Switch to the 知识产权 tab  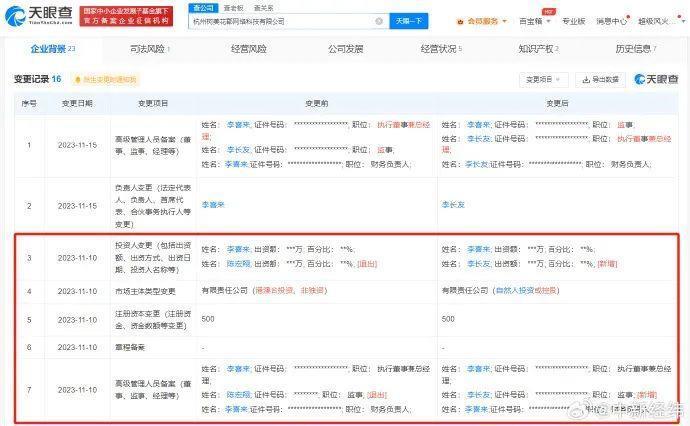(x=538, y=49)
